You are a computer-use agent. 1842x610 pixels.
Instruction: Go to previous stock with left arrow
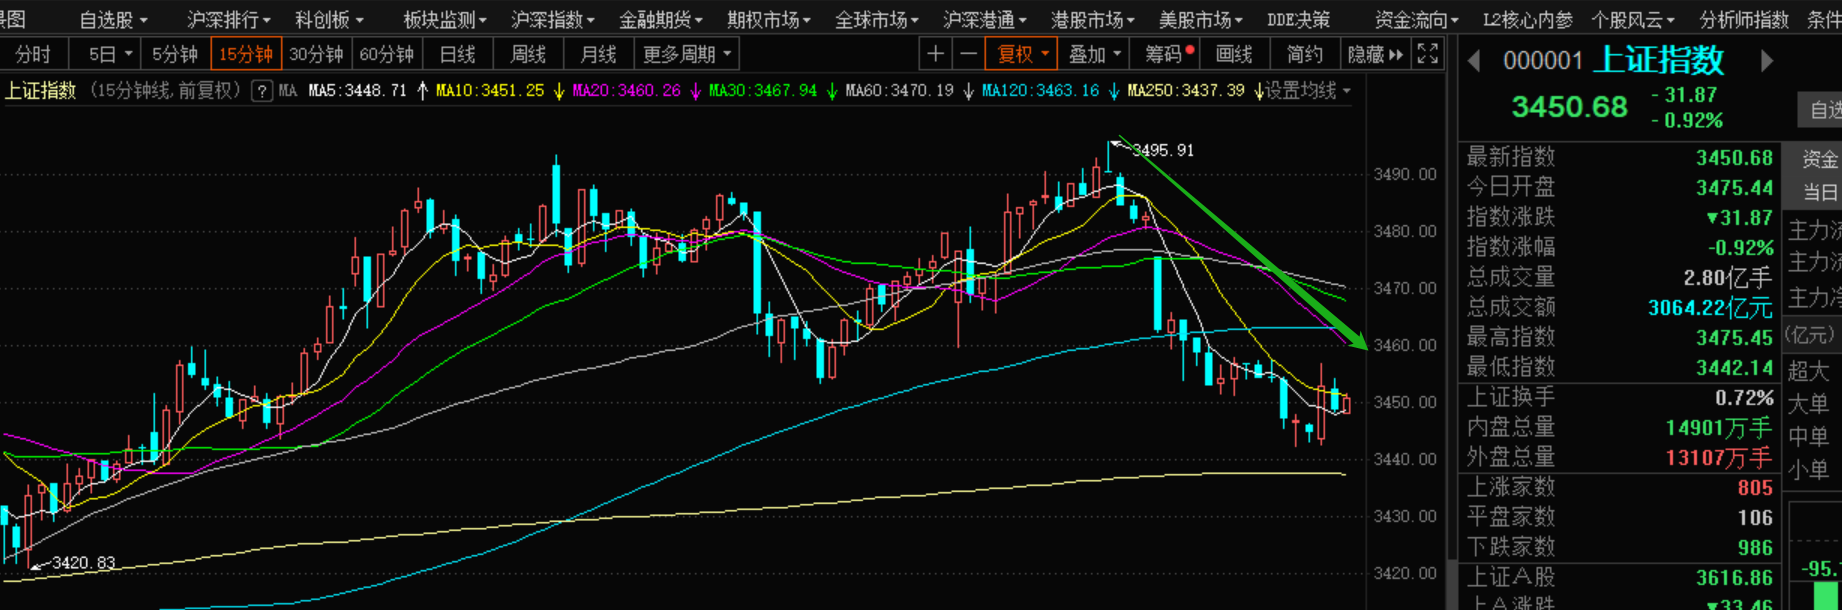point(1474,61)
